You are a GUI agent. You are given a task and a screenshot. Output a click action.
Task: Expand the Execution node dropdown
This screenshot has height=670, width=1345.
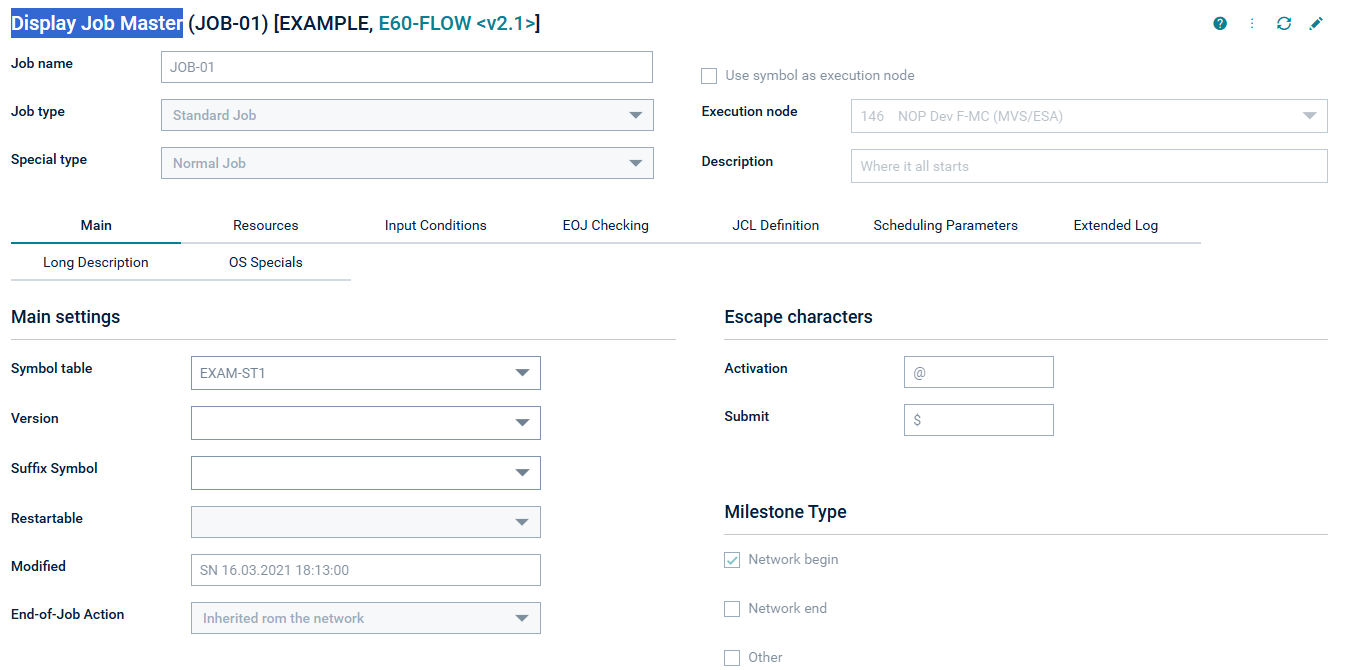click(1089, 116)
